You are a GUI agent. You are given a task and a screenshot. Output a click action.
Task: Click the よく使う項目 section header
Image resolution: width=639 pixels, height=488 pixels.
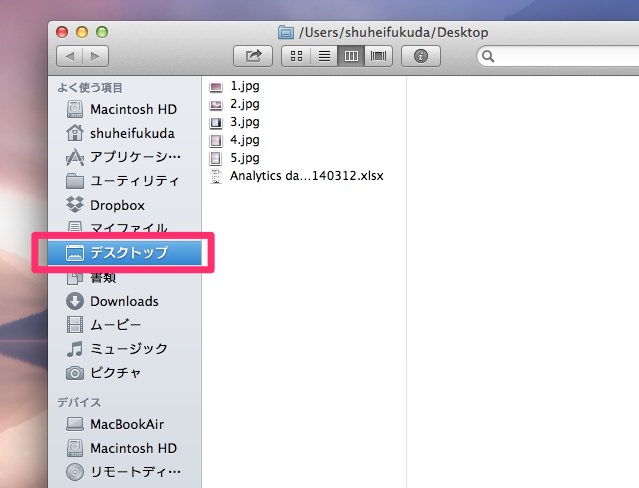(x=90, y=88)
